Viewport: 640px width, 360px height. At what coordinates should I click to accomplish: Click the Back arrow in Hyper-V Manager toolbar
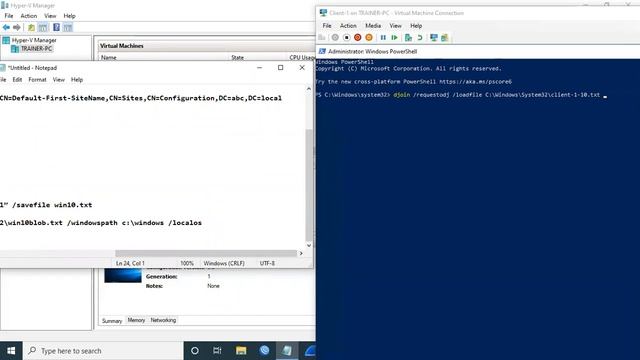(6, 27)
